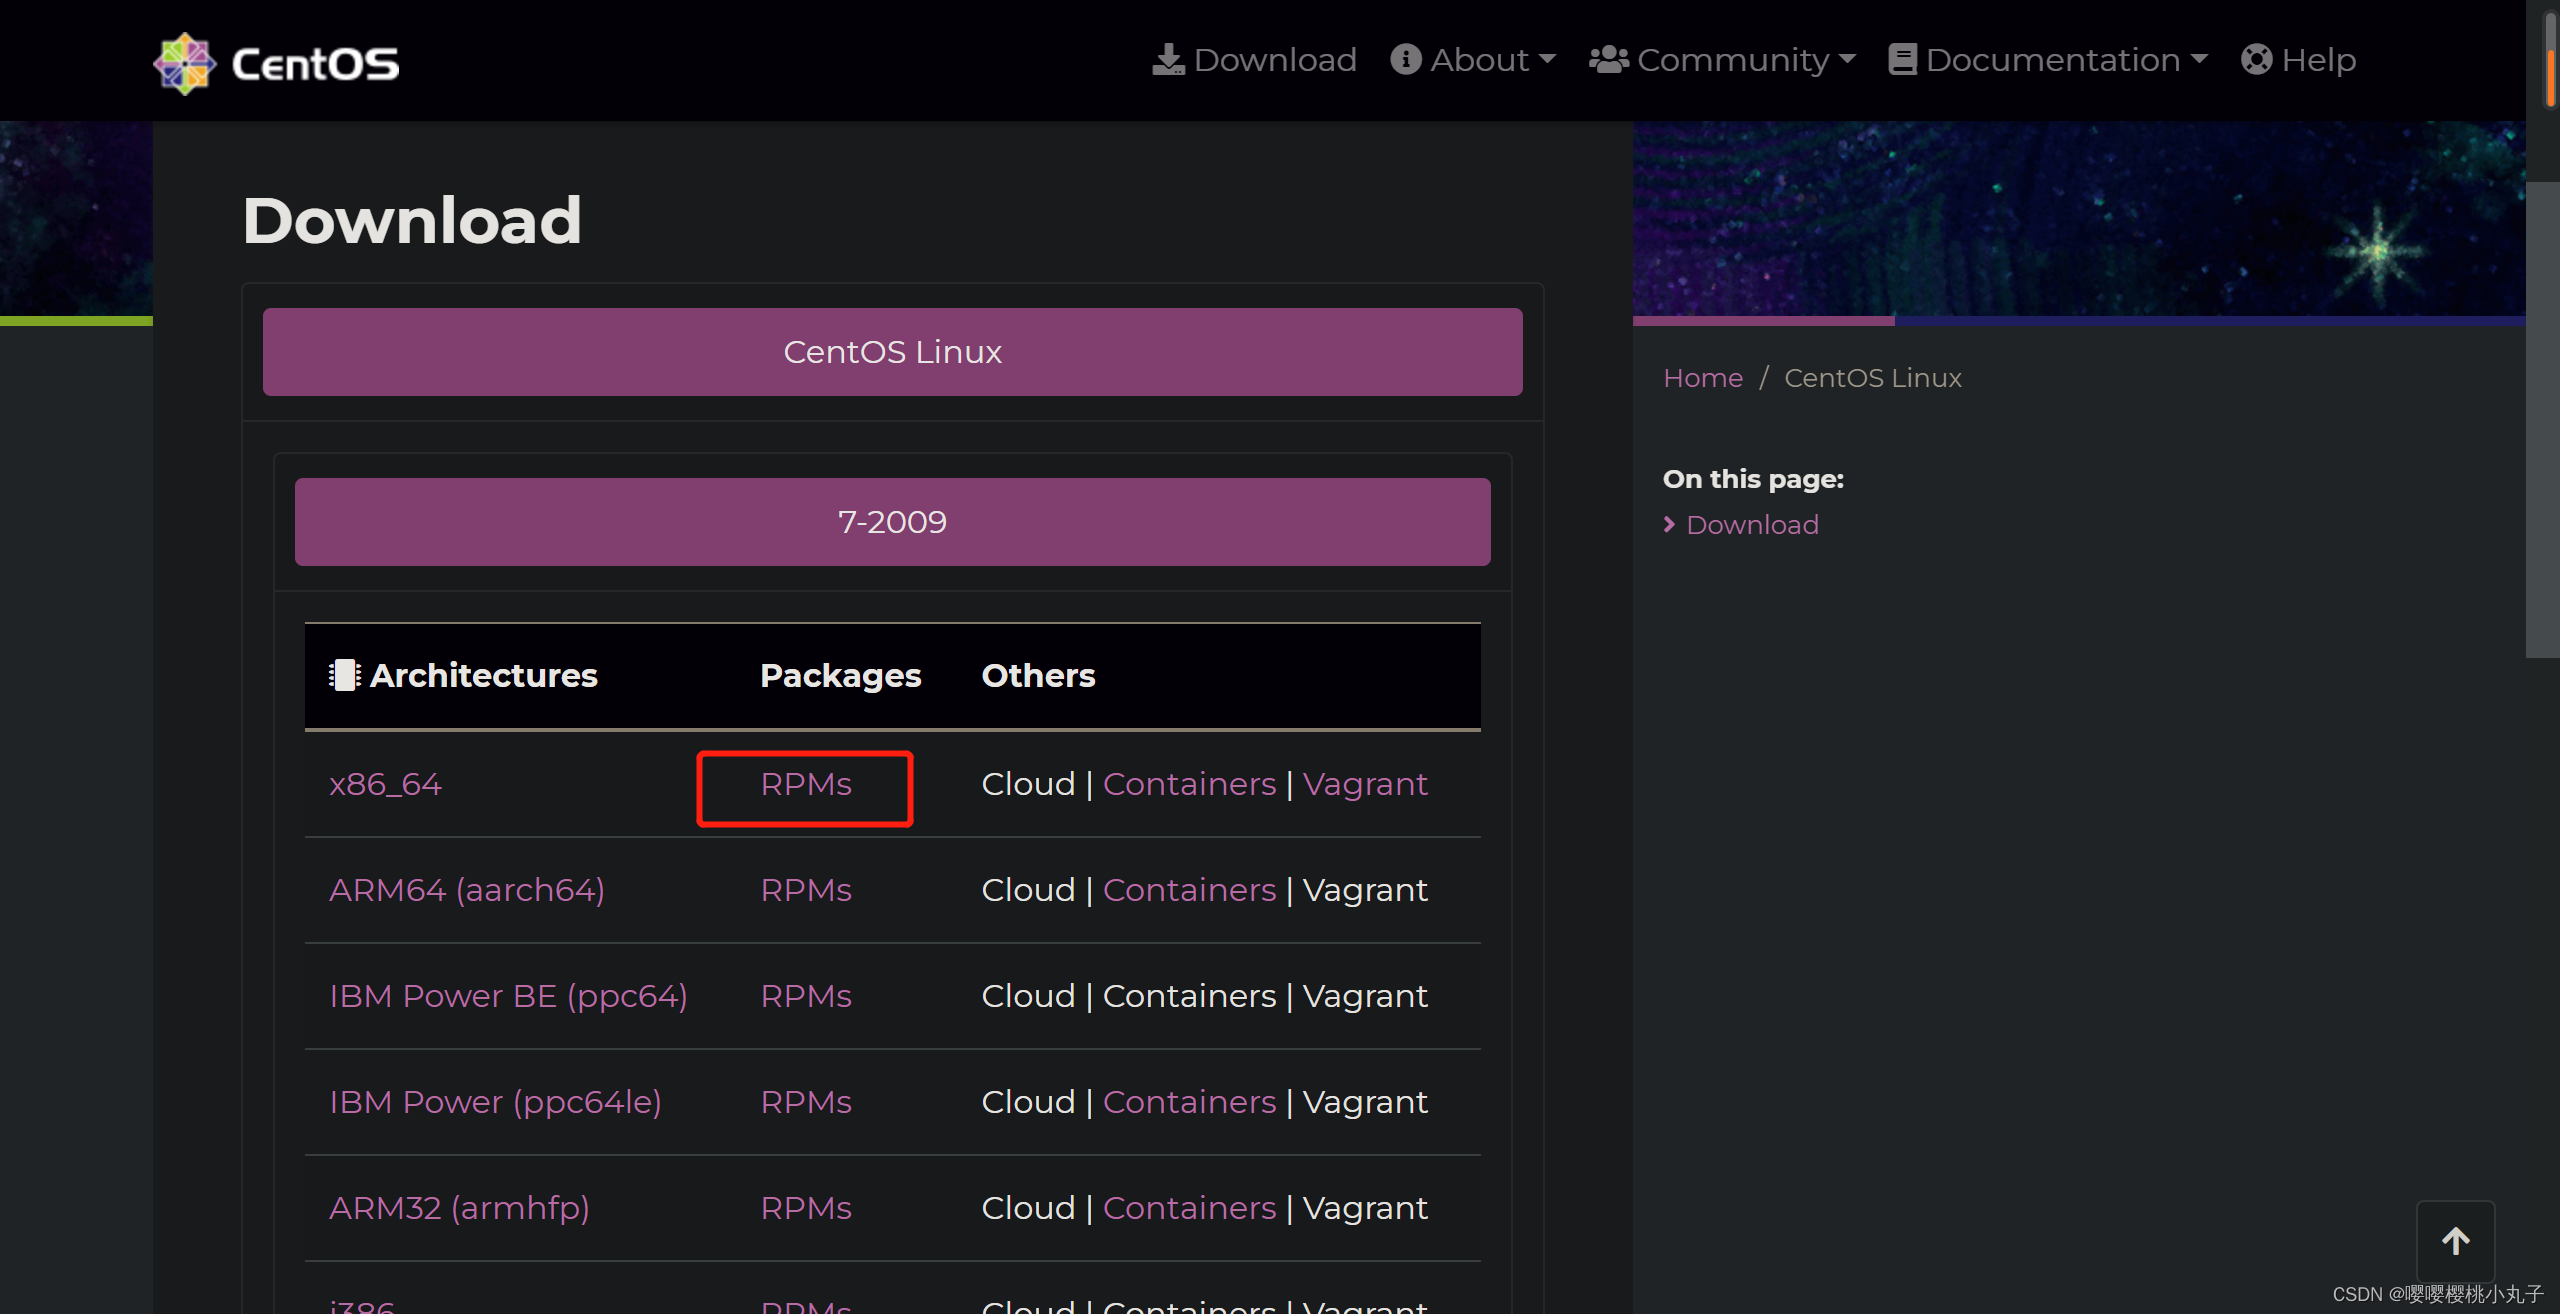Open Containers link in ppc64le row
2560x1314 pixels.
[x=1189, y=1102]
